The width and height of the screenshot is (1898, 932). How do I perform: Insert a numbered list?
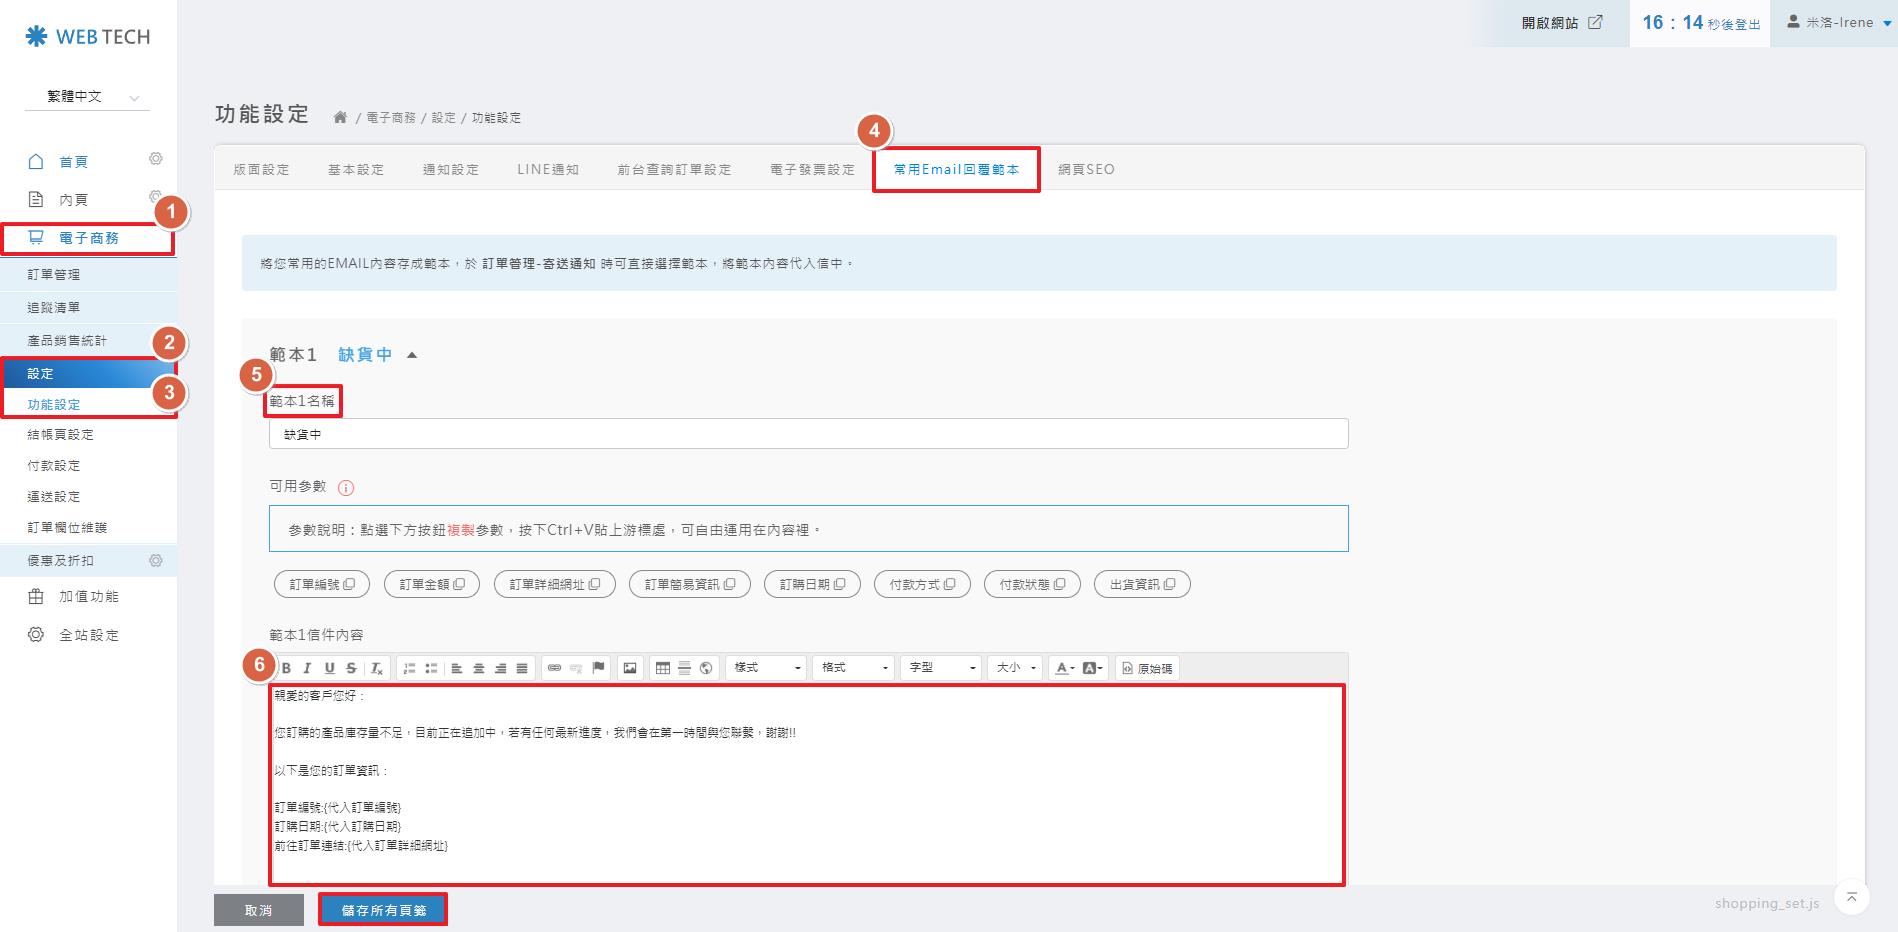point(409,668)
